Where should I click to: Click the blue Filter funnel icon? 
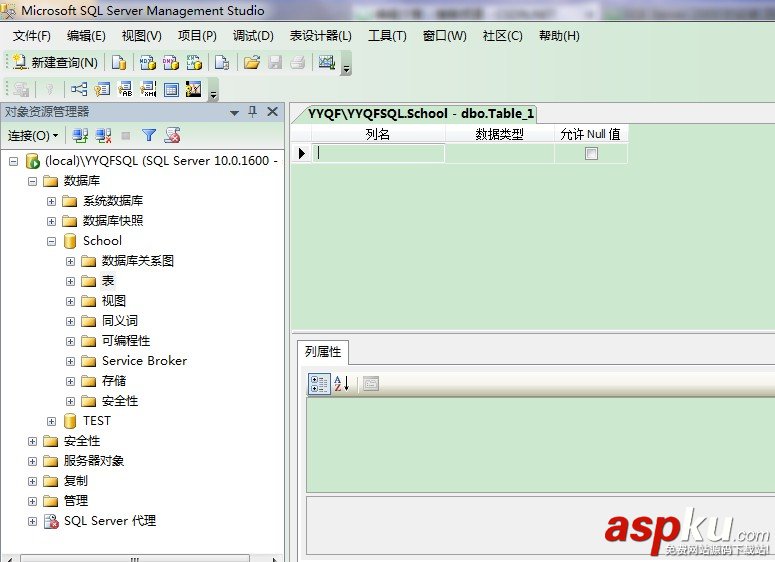click(x=149, y=135)
